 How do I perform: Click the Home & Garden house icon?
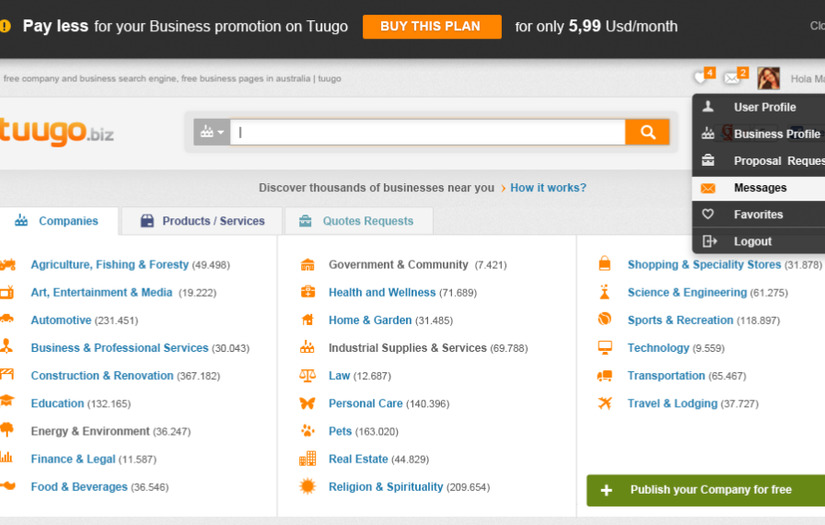(307, 319)
